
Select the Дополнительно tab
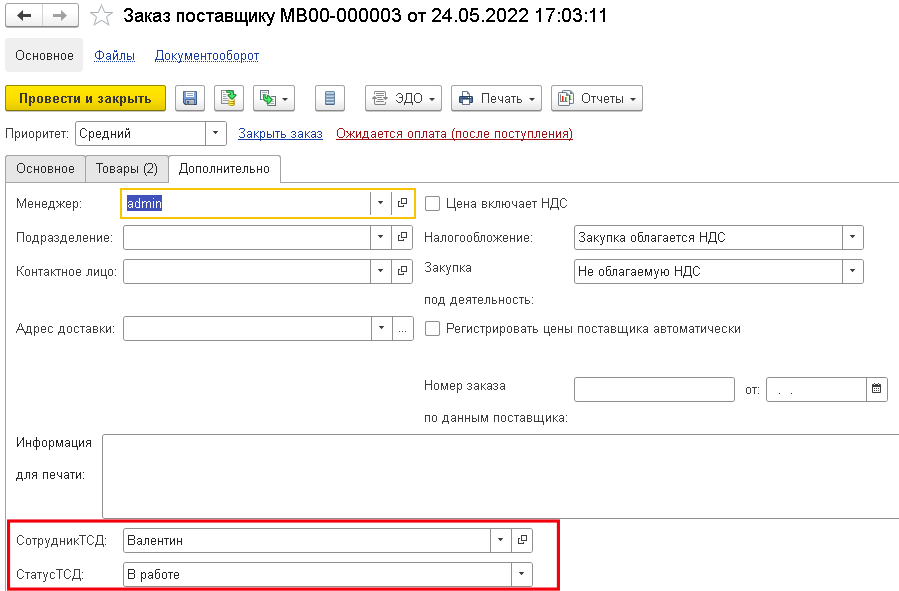coord(224,169)
